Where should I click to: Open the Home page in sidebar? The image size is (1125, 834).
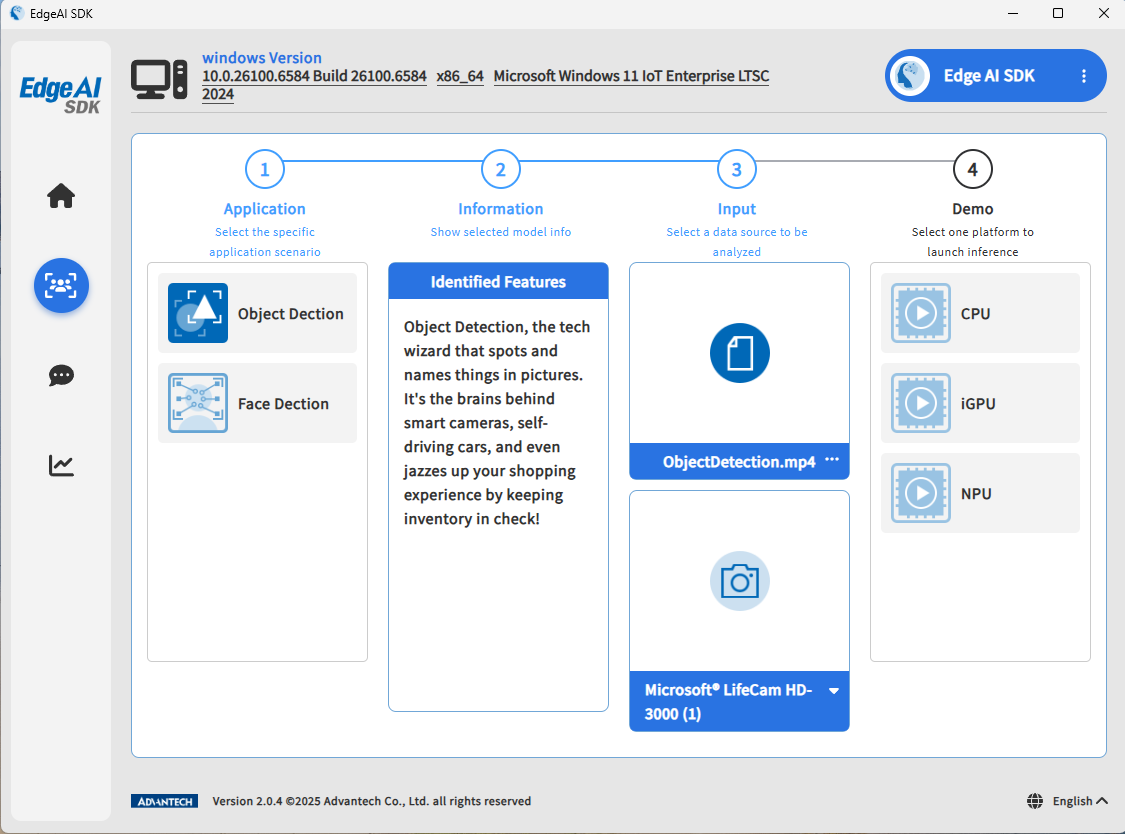[x=61, y=196]
